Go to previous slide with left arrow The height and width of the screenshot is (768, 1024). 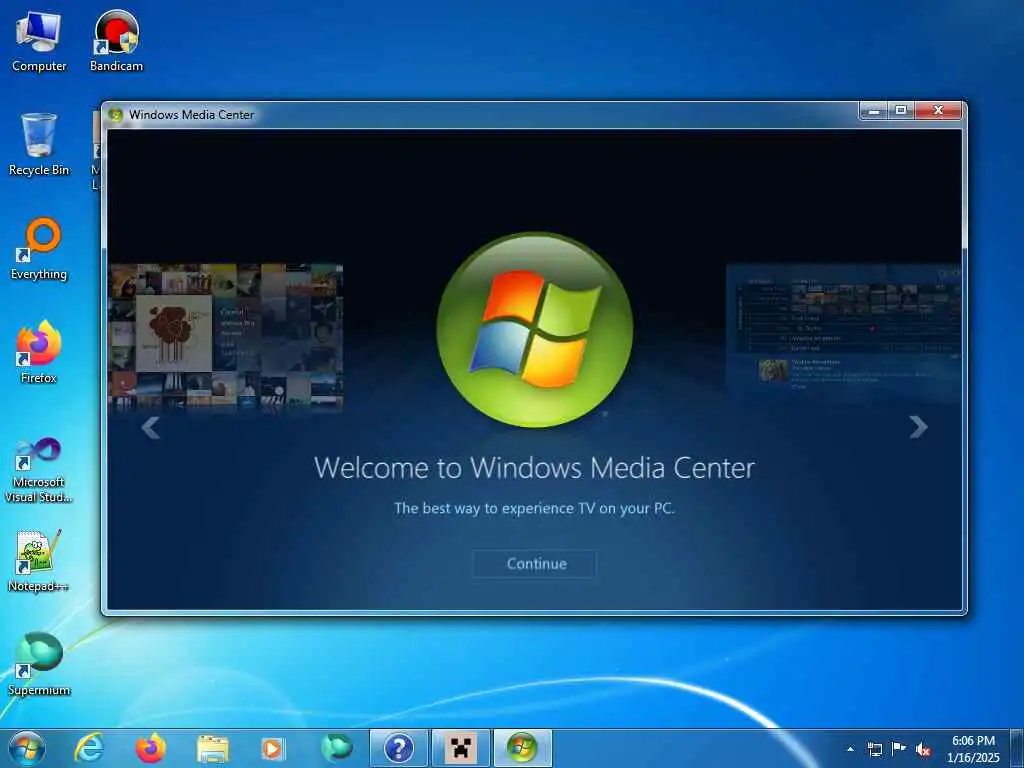151,428
